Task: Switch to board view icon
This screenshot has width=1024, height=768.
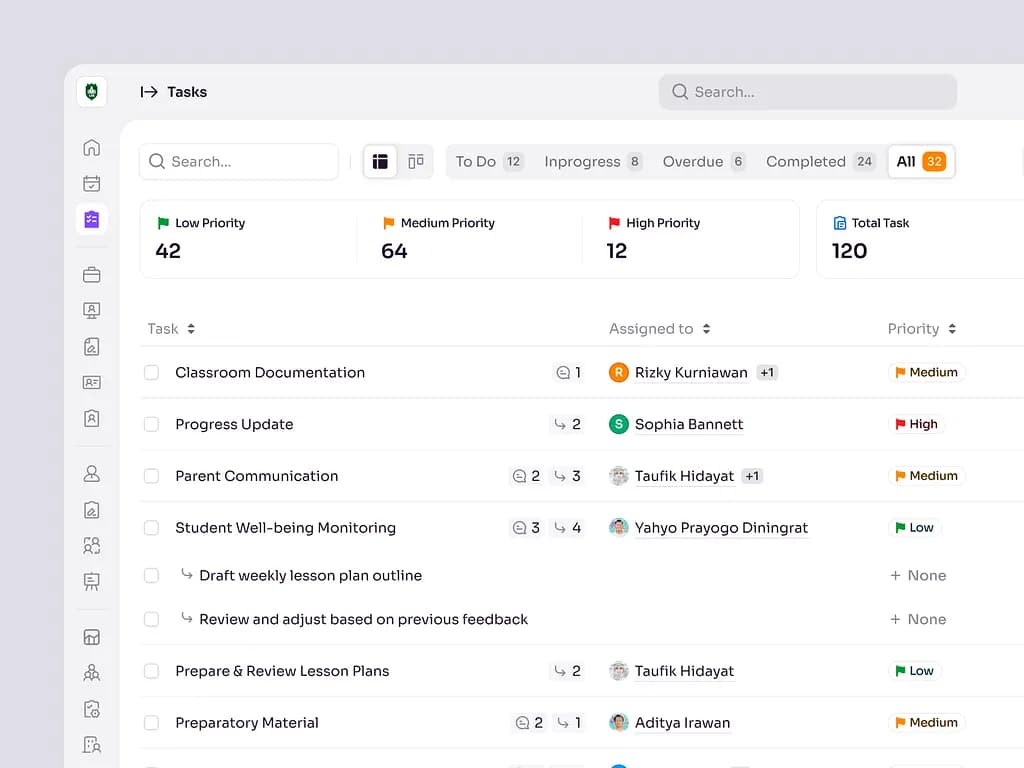Action: pos(415,161)
